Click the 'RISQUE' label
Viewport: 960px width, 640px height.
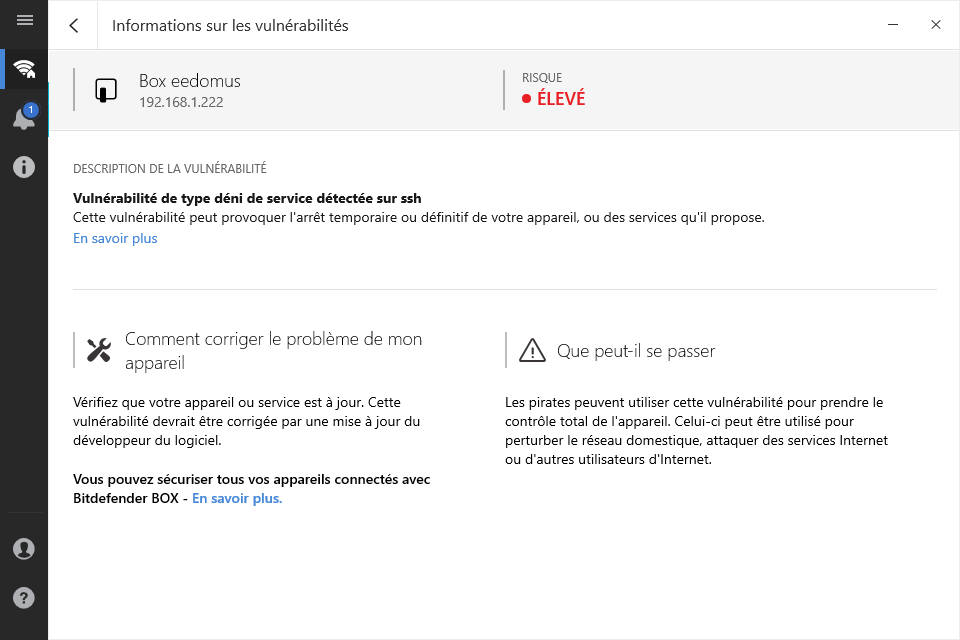pos(542,78)
